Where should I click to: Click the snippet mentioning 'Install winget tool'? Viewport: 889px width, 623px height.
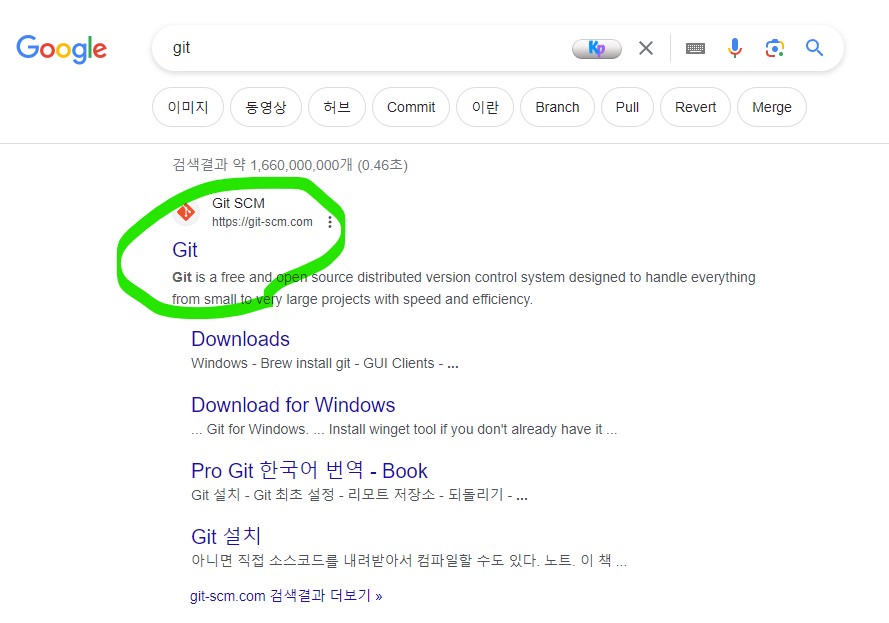(404, 429)
